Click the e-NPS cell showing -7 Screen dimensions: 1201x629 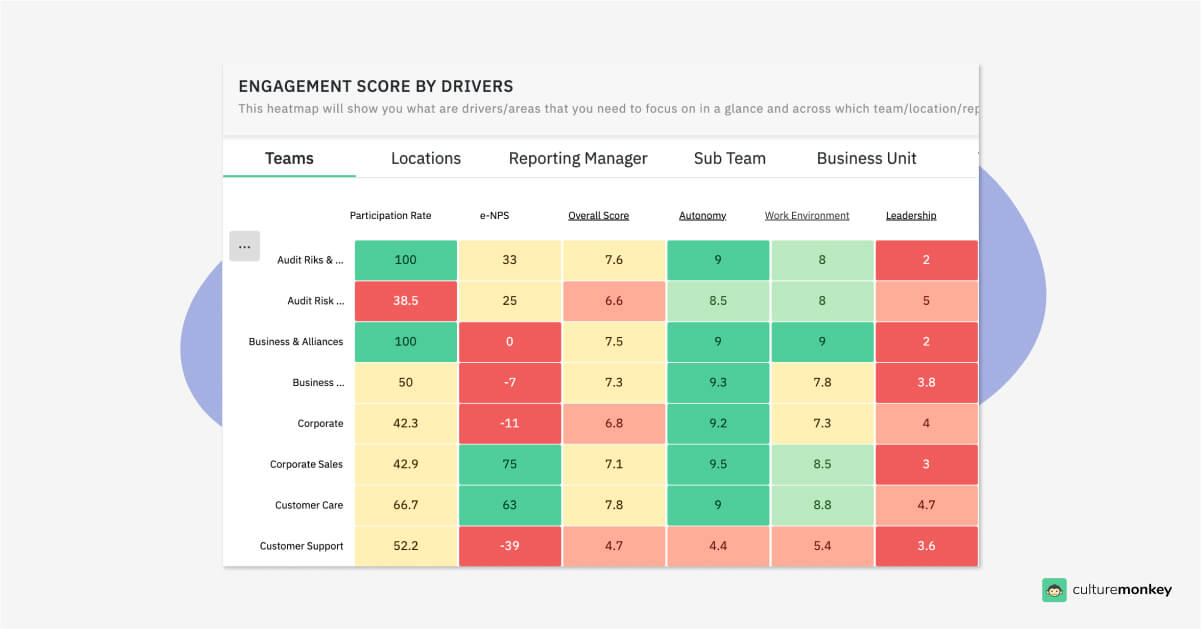tap(510, 382)
